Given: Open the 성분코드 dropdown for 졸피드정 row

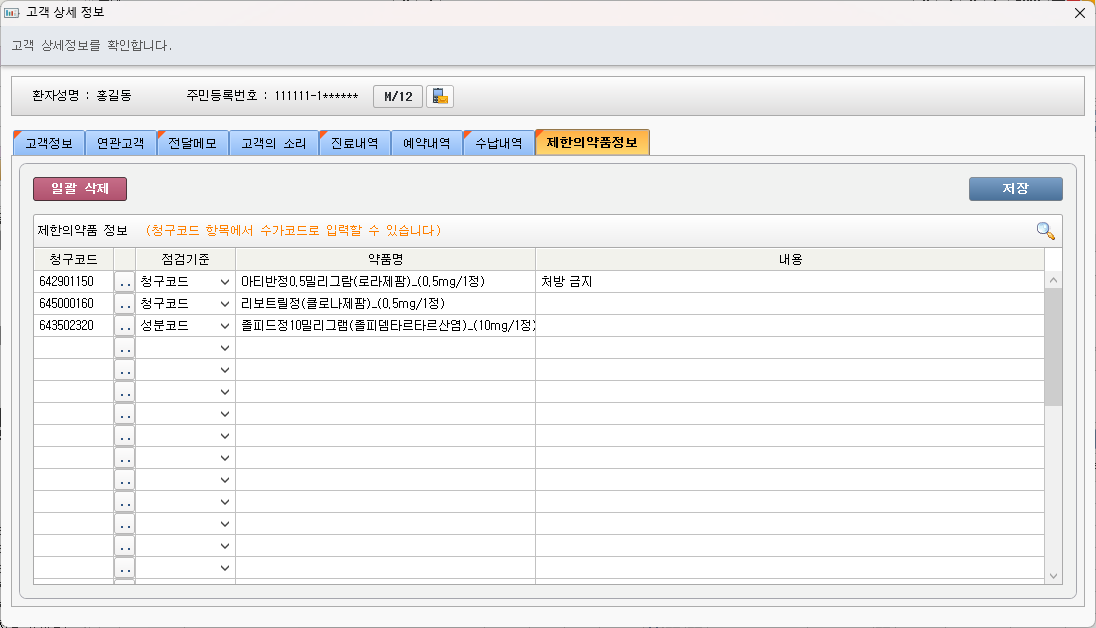Looking at the screenshot, I should point(224,326).
